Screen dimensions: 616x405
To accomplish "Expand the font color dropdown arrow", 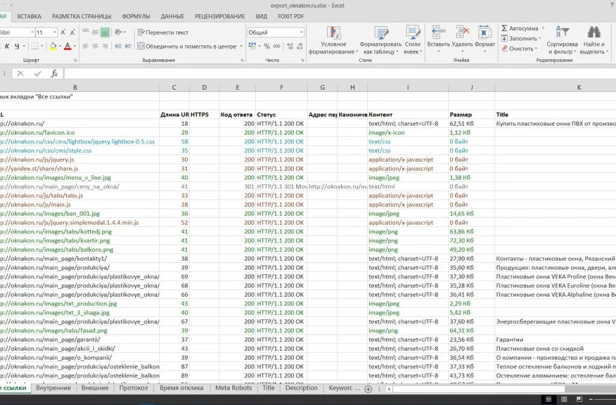I will [x=75, y=46].
